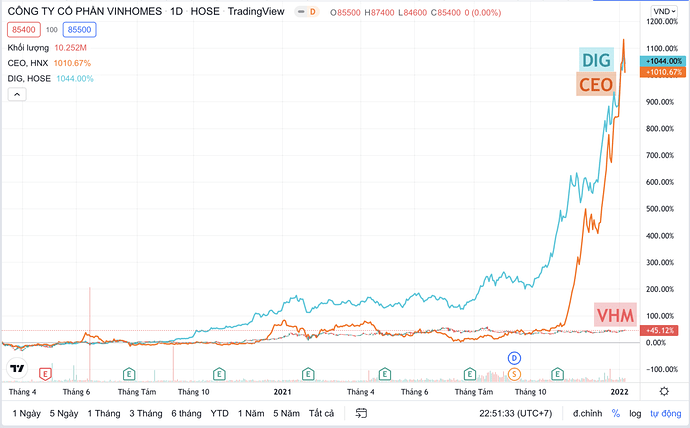Click the blue buy price 85500 button
Viewport: 690px width, 428px height.
[80, 30]
